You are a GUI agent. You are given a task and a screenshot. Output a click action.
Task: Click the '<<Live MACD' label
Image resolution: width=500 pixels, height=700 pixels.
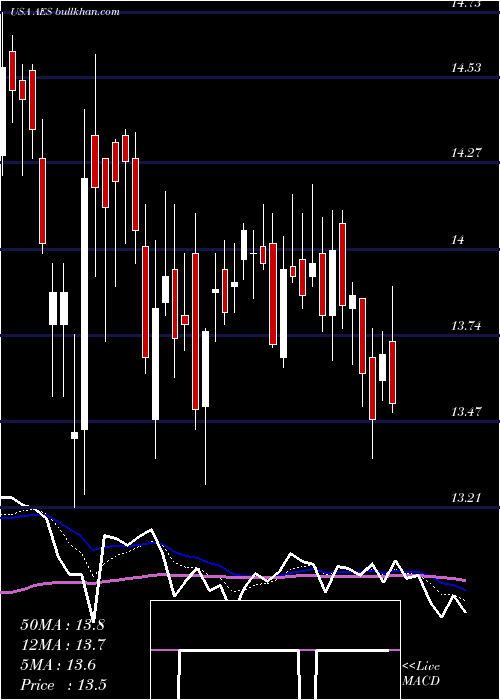[421, 673]
